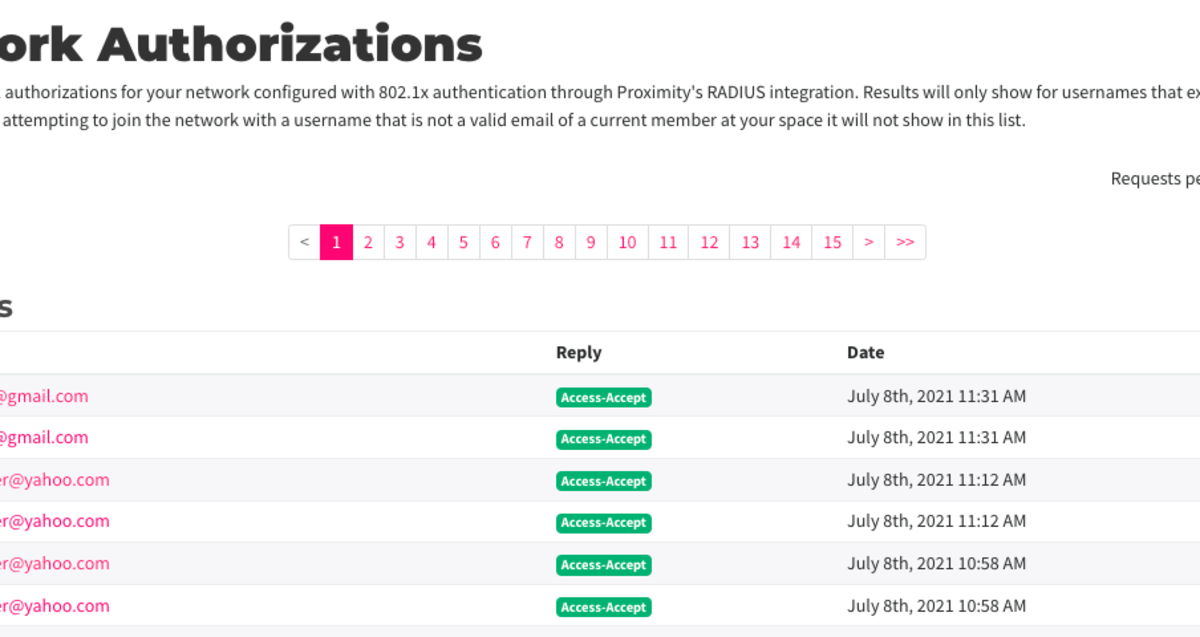The width and height of the screenshot is (1200, 637).
Task: Go to page 12
Action: click(709, 242)
